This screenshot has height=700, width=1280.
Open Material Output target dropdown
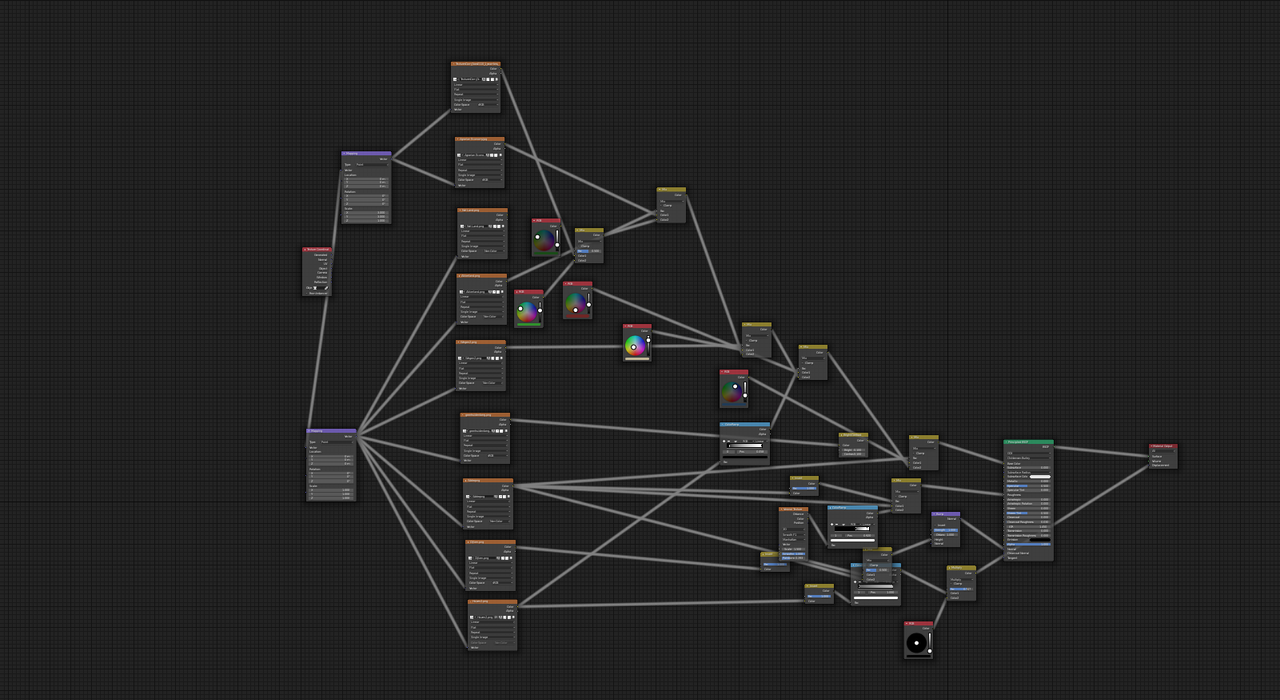pos(1164,451)
